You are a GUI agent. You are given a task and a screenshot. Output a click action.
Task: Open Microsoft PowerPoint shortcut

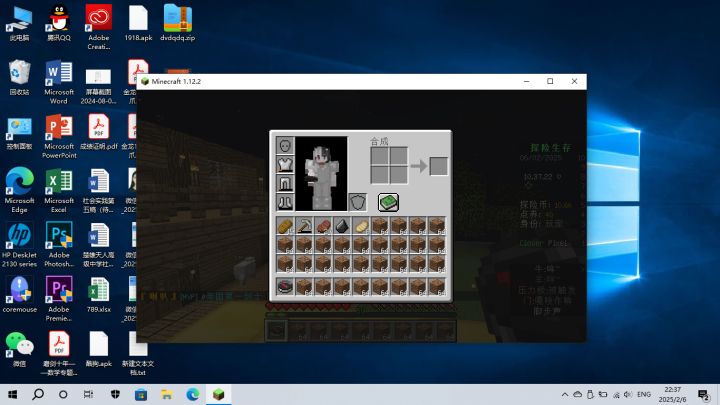coord(59,136)
